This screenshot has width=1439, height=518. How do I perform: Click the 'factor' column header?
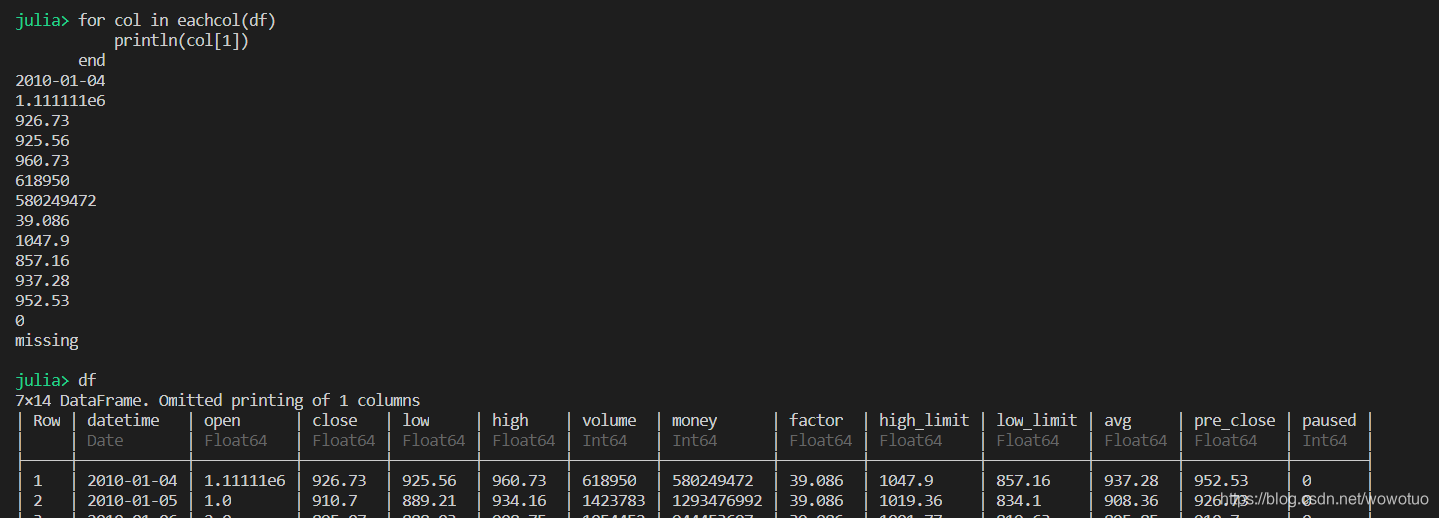(816, 421)
